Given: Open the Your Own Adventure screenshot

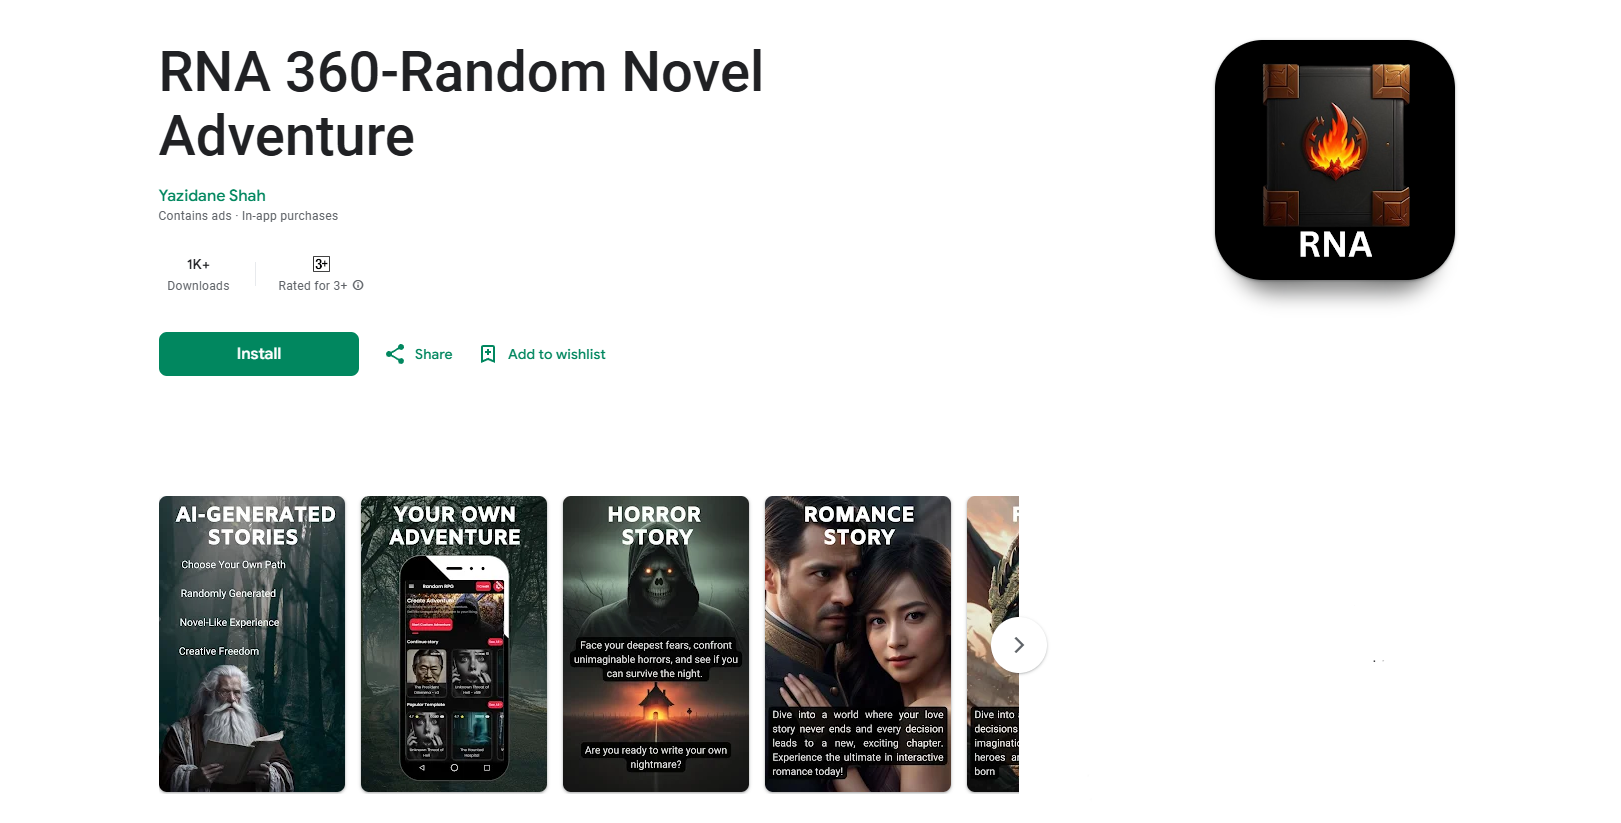Looking at the screenshot, I should [x=454, y=644].
